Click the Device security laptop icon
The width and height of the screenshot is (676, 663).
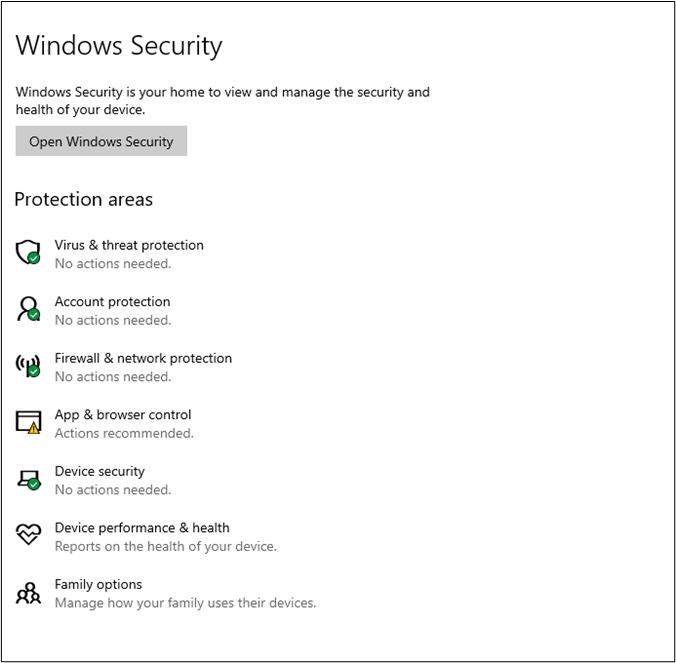[x=28, y=479]
